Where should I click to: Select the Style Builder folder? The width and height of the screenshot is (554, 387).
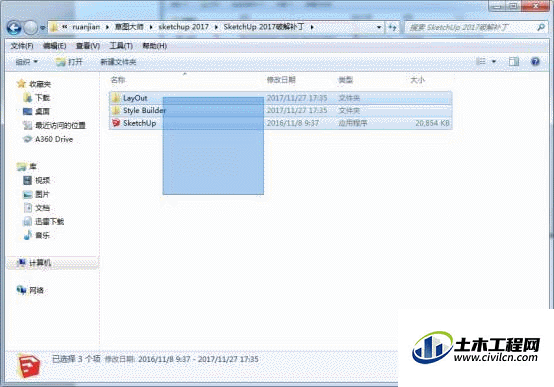point(281,111)
